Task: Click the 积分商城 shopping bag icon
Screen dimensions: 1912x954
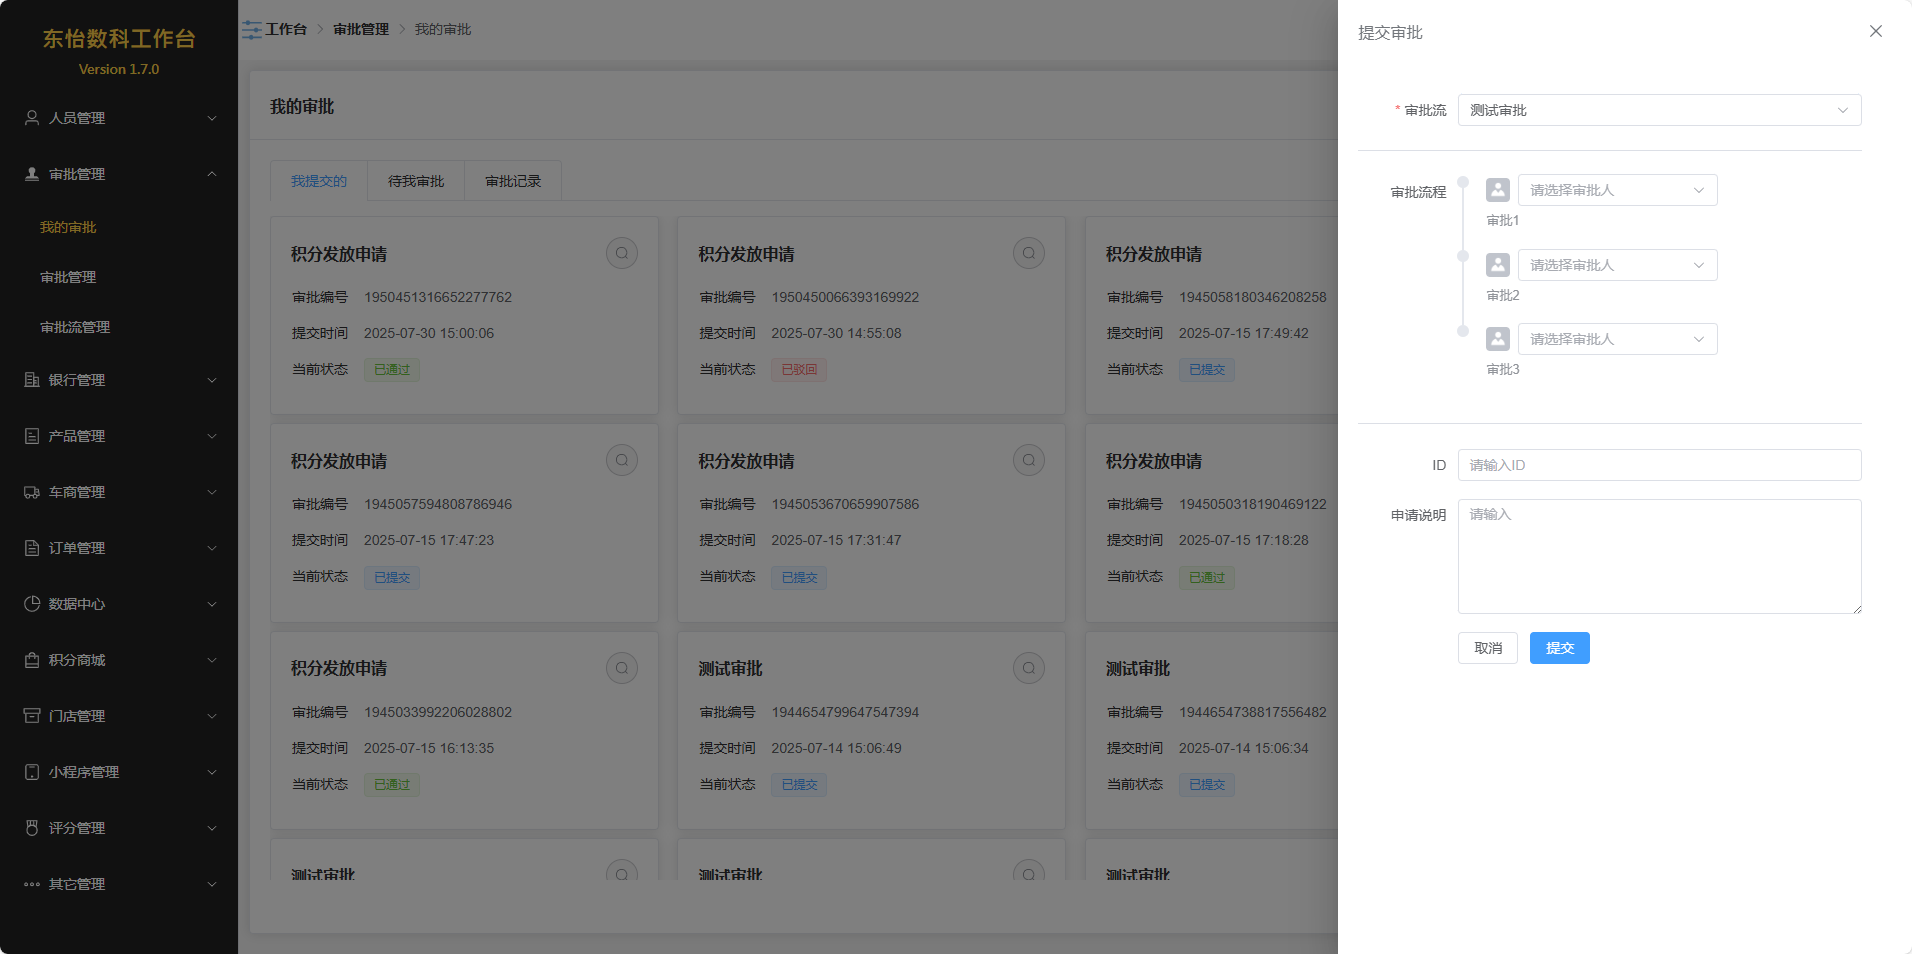Action: pyautogui.click(x=32, y=660)
